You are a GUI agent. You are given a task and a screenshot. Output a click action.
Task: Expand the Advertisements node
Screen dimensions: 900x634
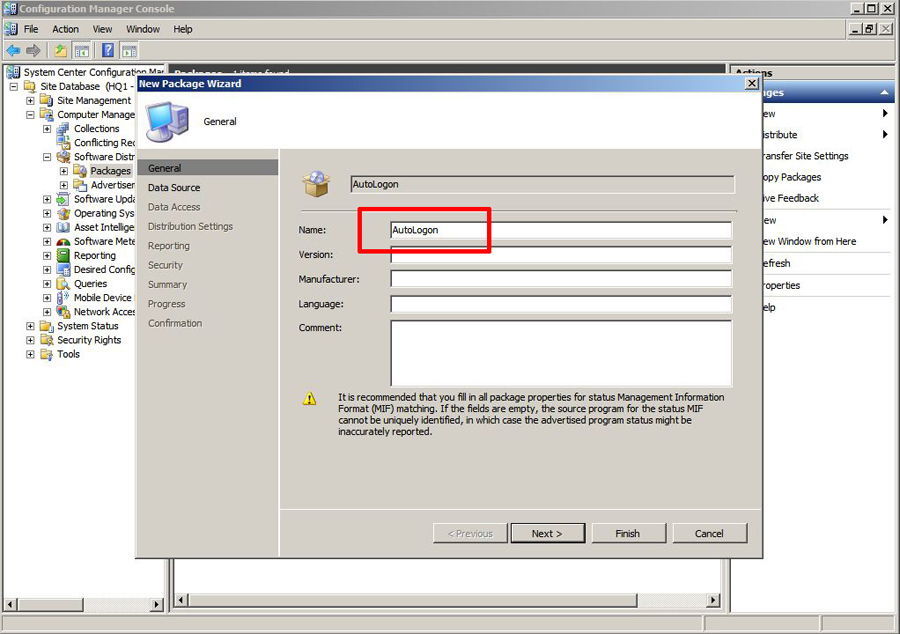(64, 185)
